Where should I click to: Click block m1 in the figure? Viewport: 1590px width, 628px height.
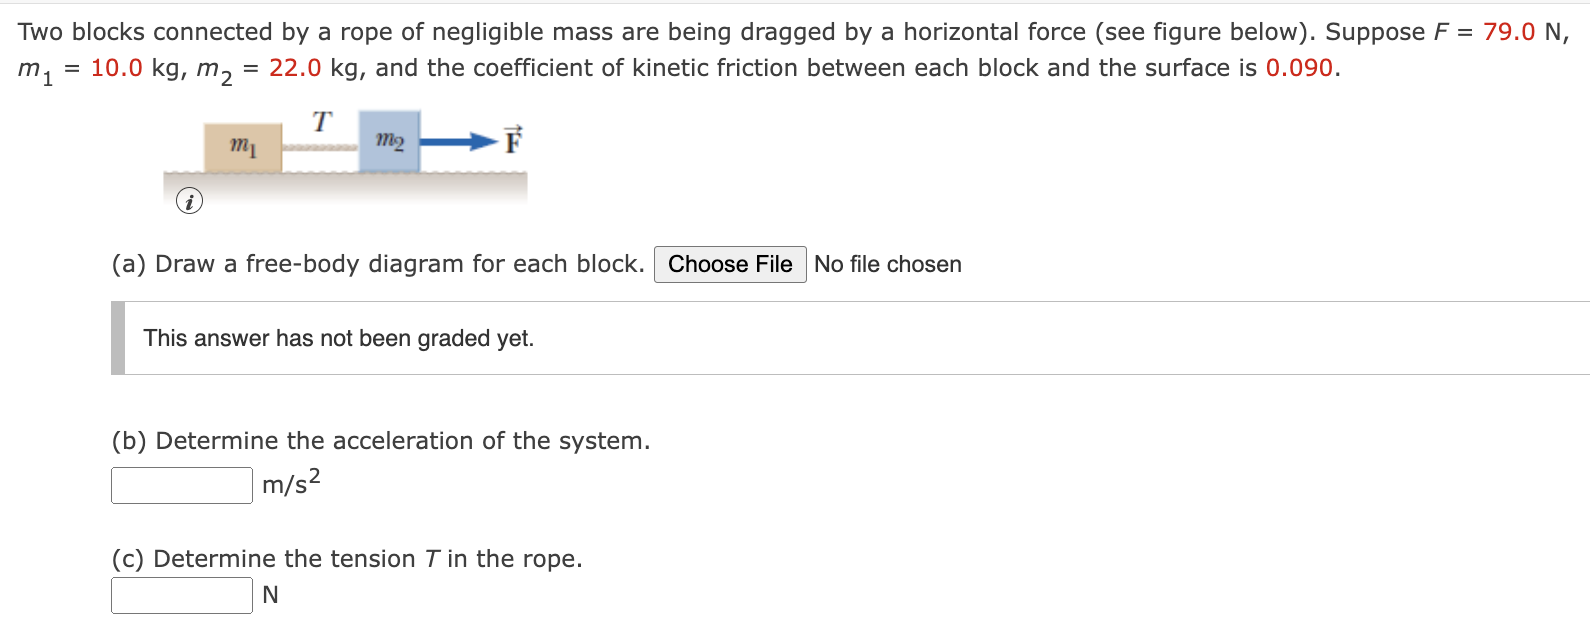pyautogui.click(x=242, y=147)
